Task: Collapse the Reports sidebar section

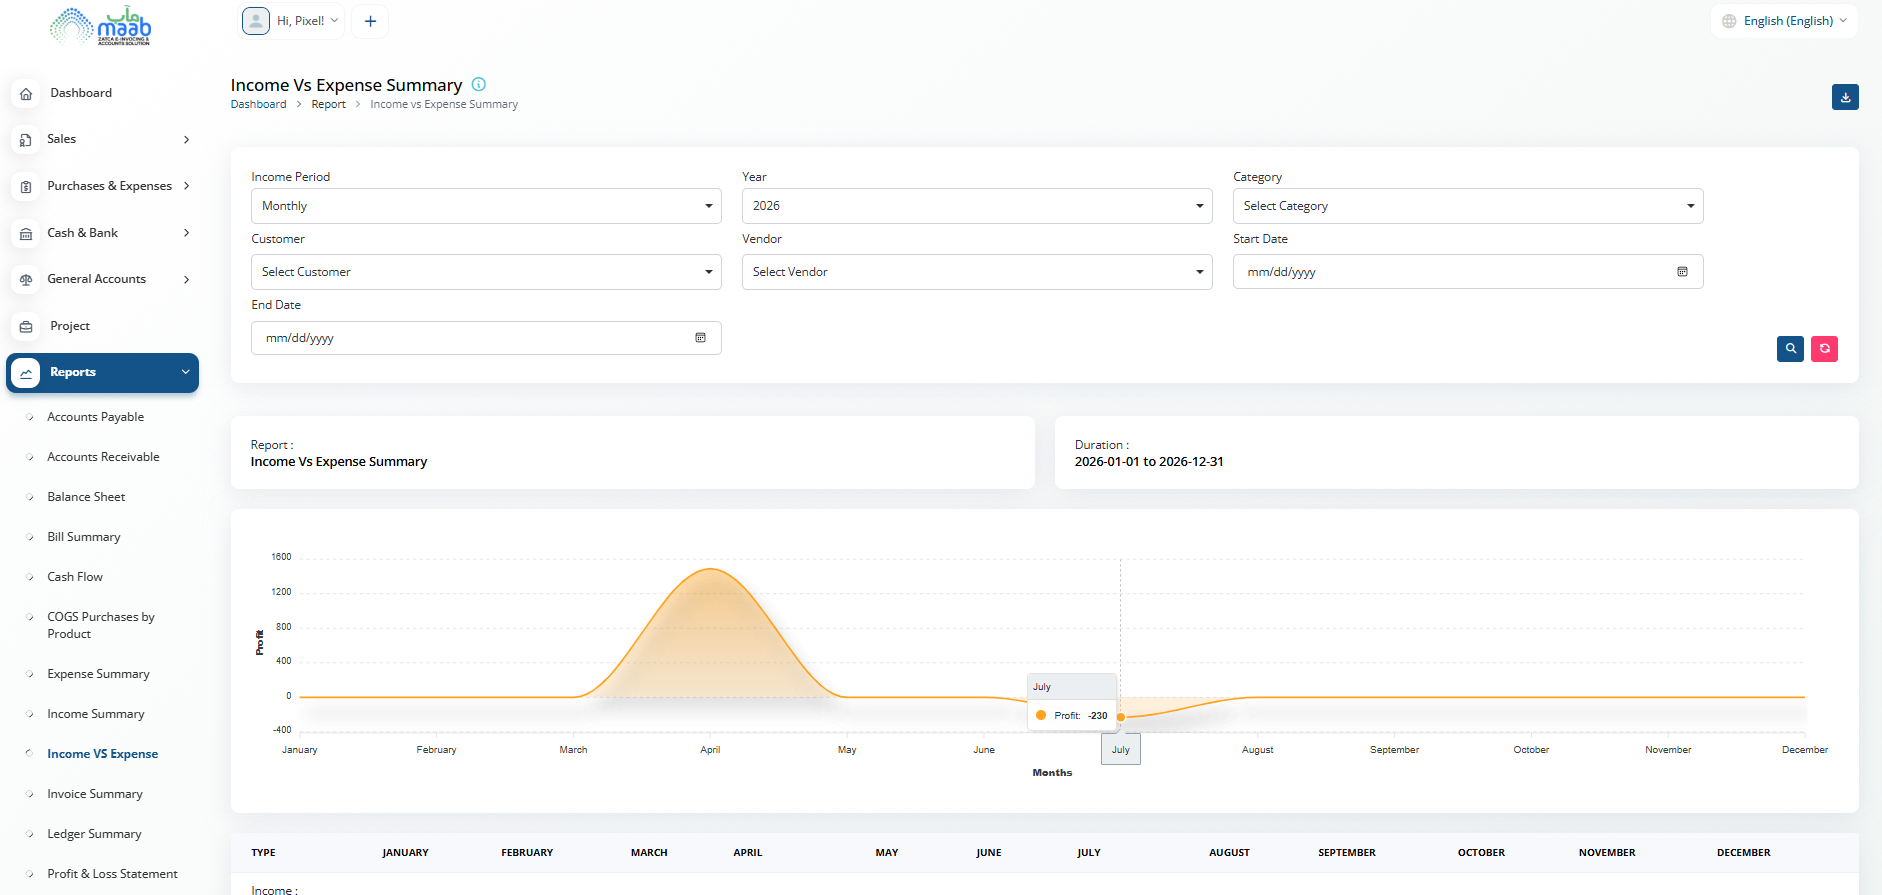Action: tap(102, 373)
